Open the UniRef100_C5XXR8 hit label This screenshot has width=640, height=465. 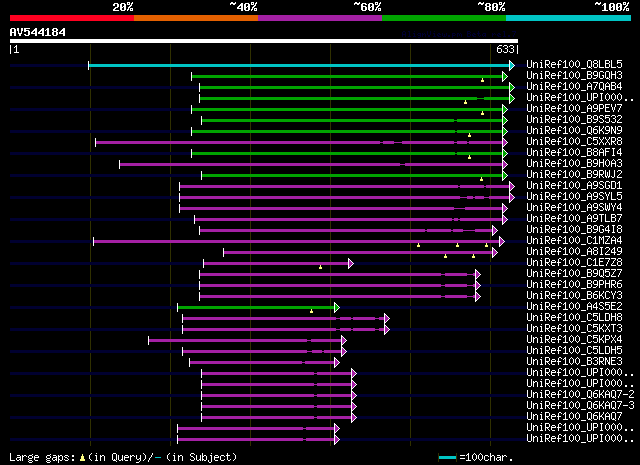click(574, 142)
